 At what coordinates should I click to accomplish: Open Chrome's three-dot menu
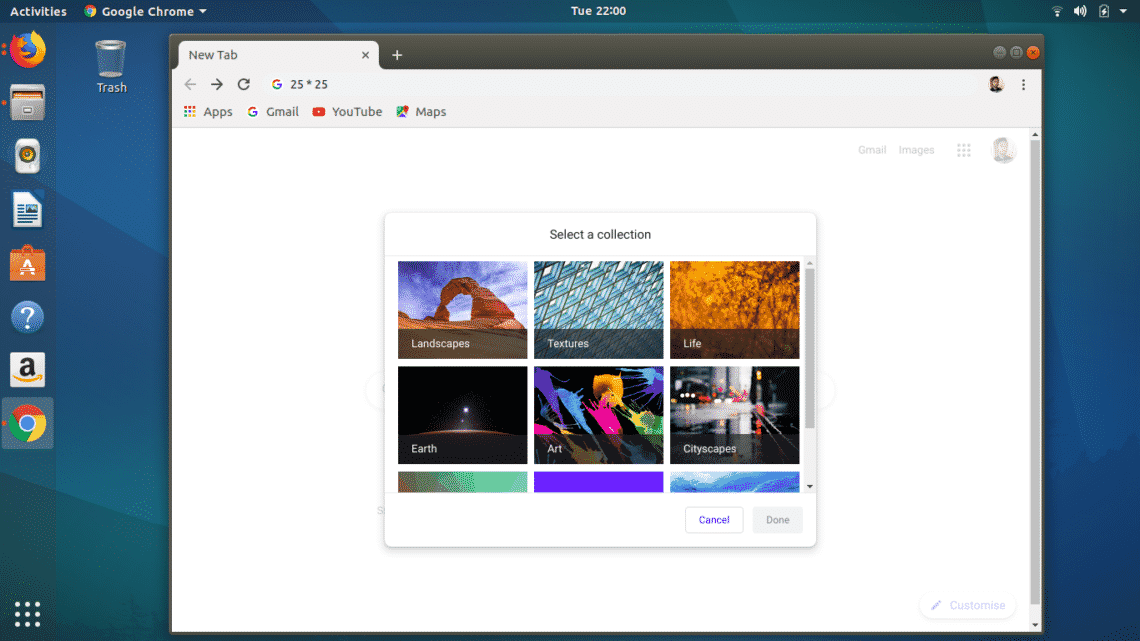click(x=1023, y=85)
